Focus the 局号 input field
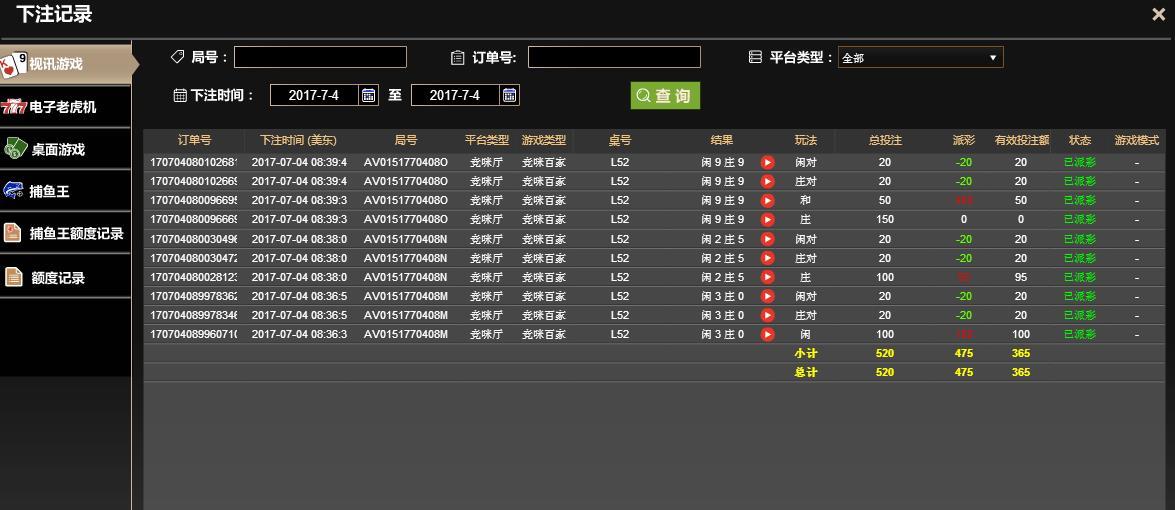The height and width of the screenshot is (510, 1175). click(321, 57)
